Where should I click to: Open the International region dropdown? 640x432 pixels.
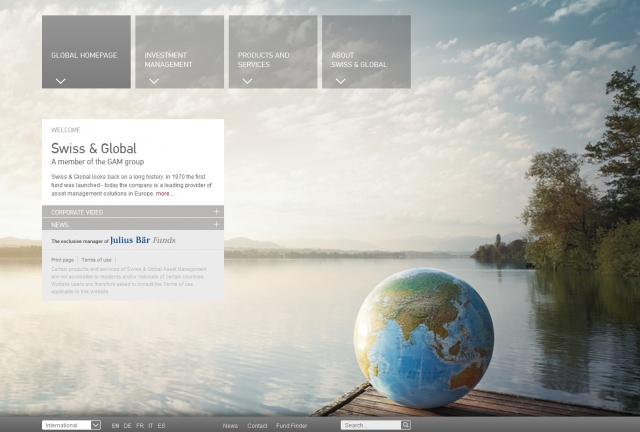coord(71,425)
